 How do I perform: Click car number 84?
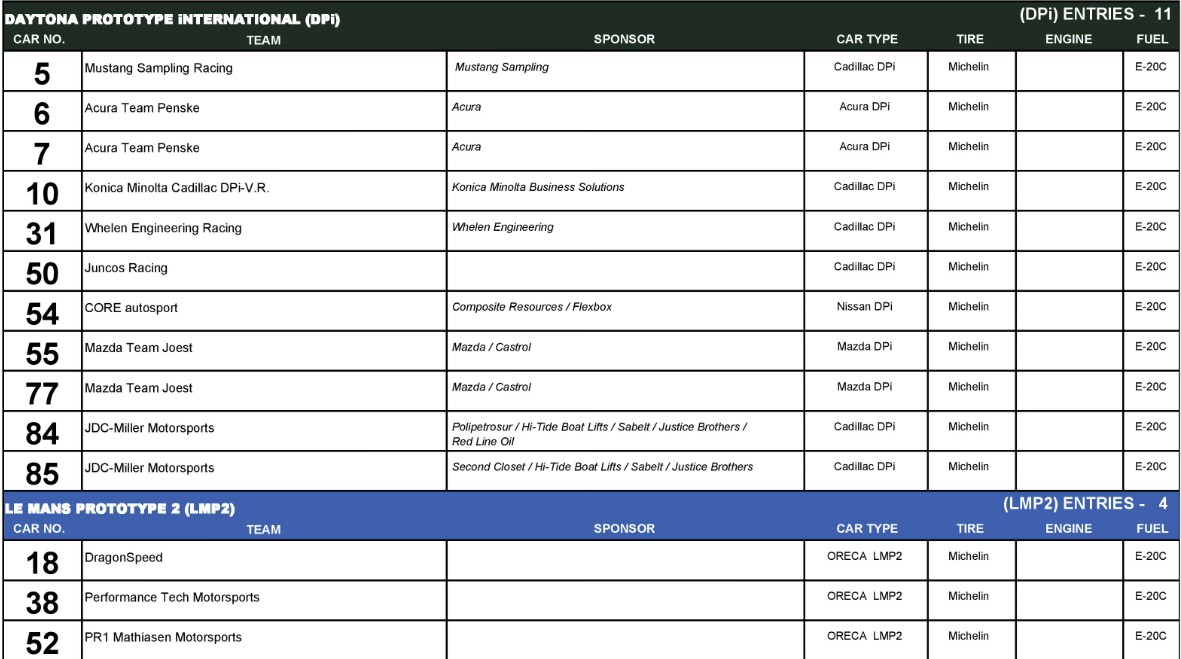click(42, 434)
